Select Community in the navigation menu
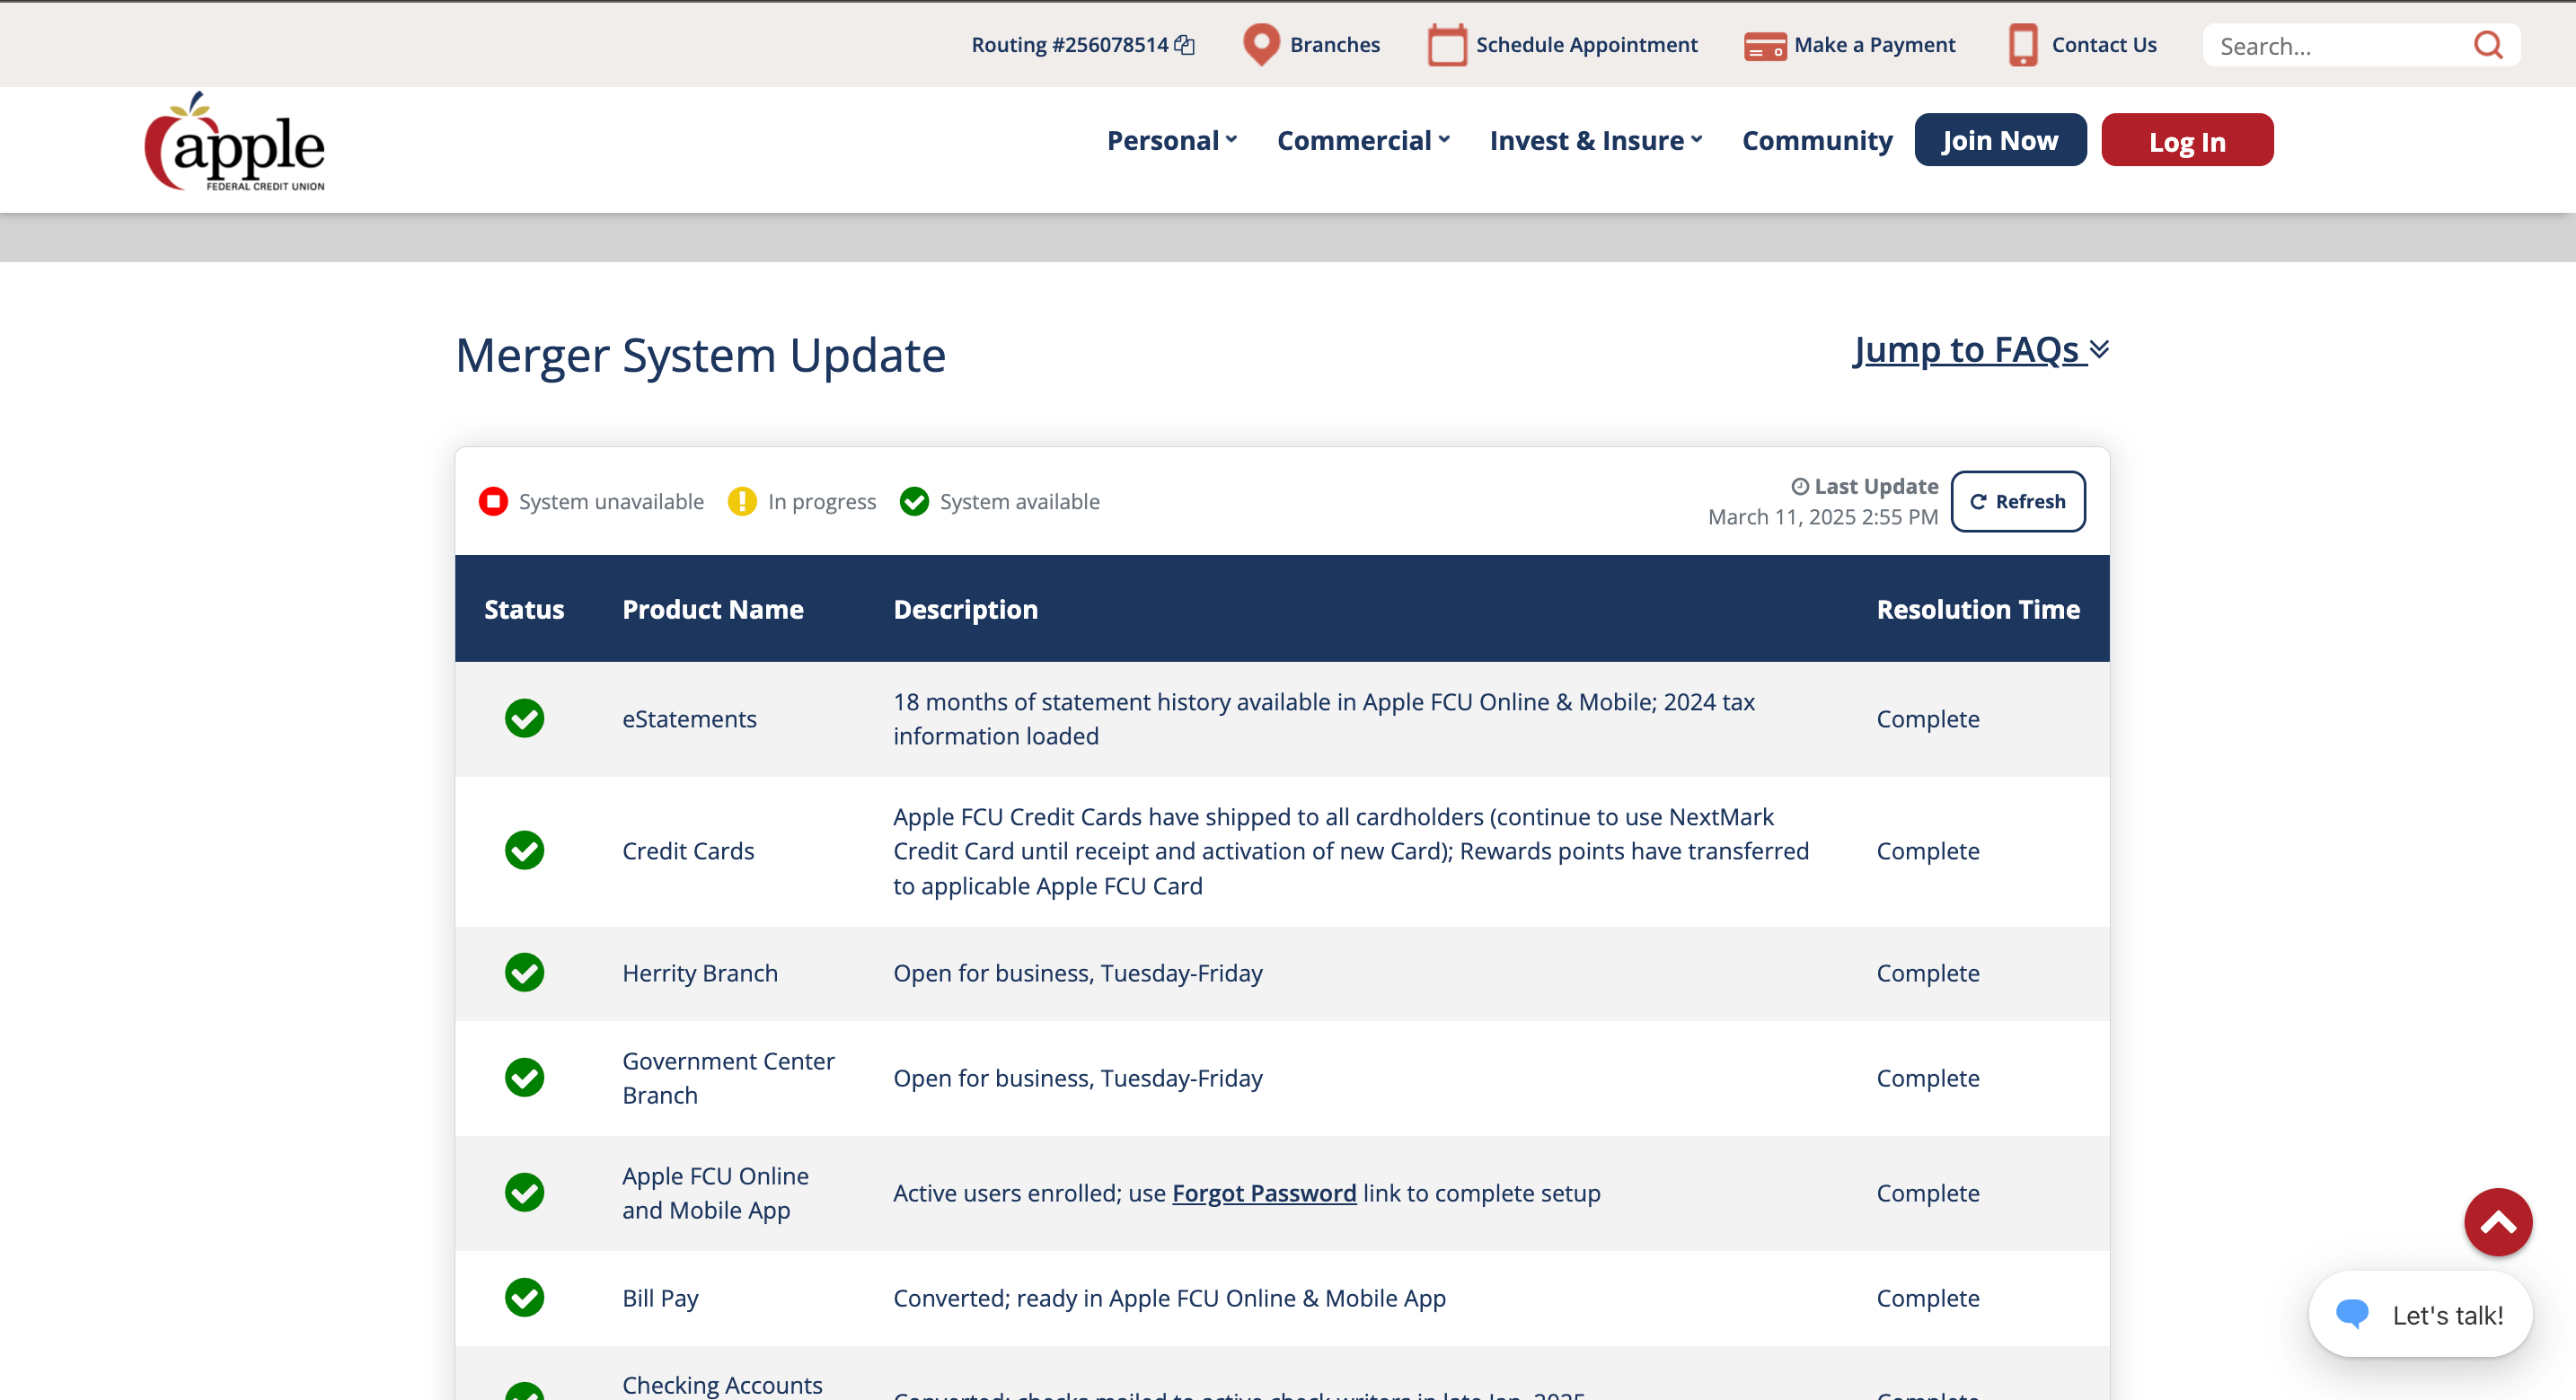Screen dimensions: 2576x1400 point(1816,140)
